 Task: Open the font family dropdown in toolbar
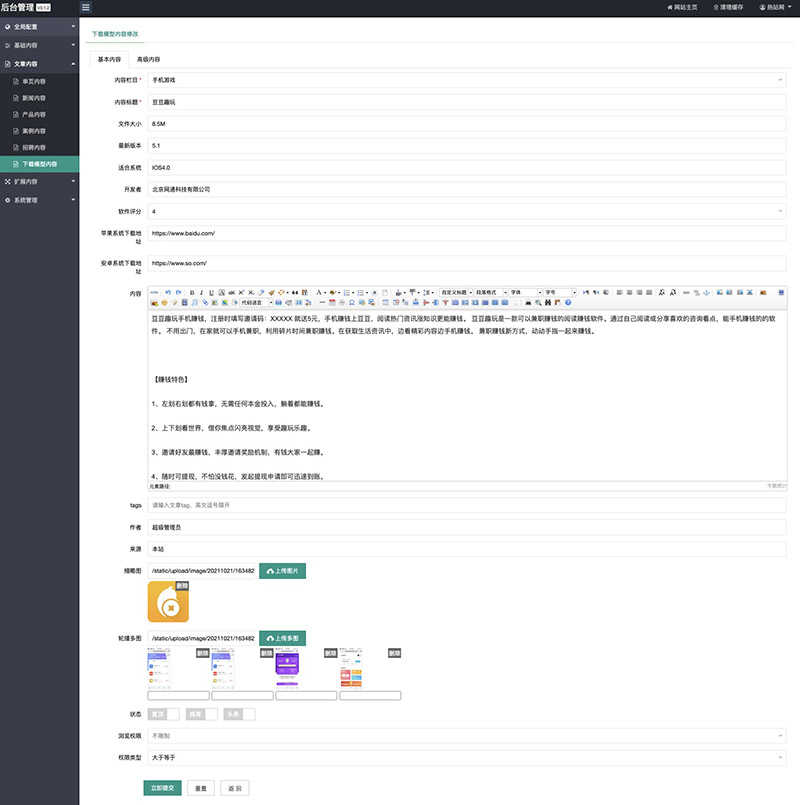[525, 292]
